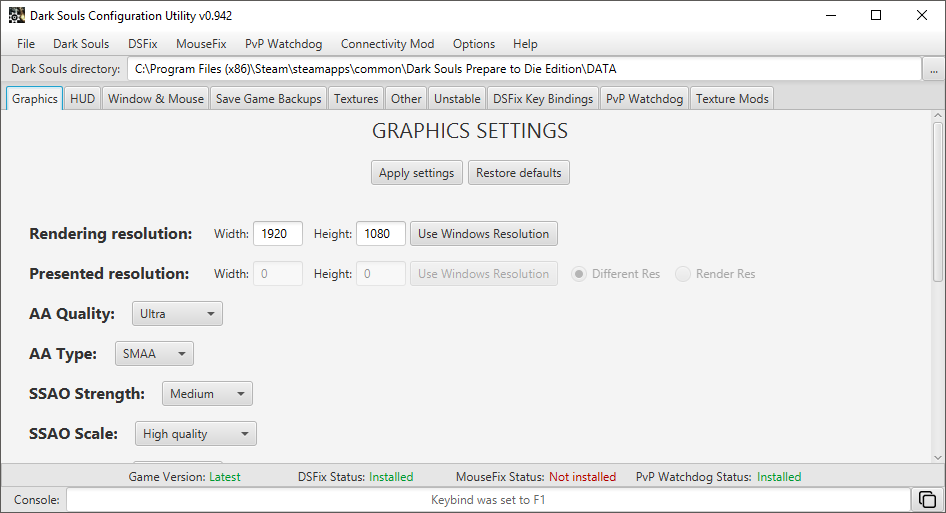Click the rendering resolution Width field
Viewport: 946px width, 513px height.
point(278,234)
